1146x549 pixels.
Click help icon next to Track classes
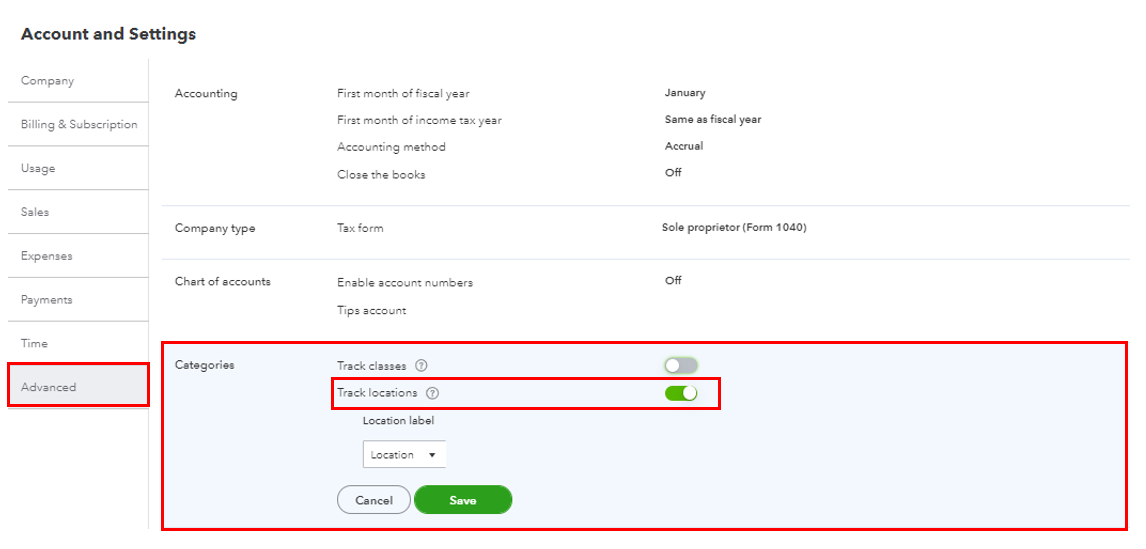tap(421, 366)
